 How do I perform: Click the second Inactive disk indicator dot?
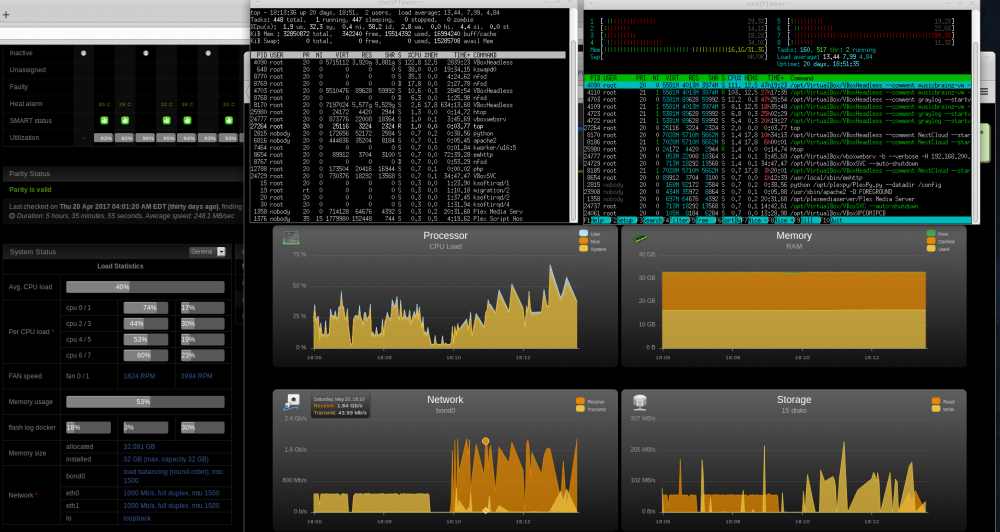pyautogui.click(x=146, y=53)
